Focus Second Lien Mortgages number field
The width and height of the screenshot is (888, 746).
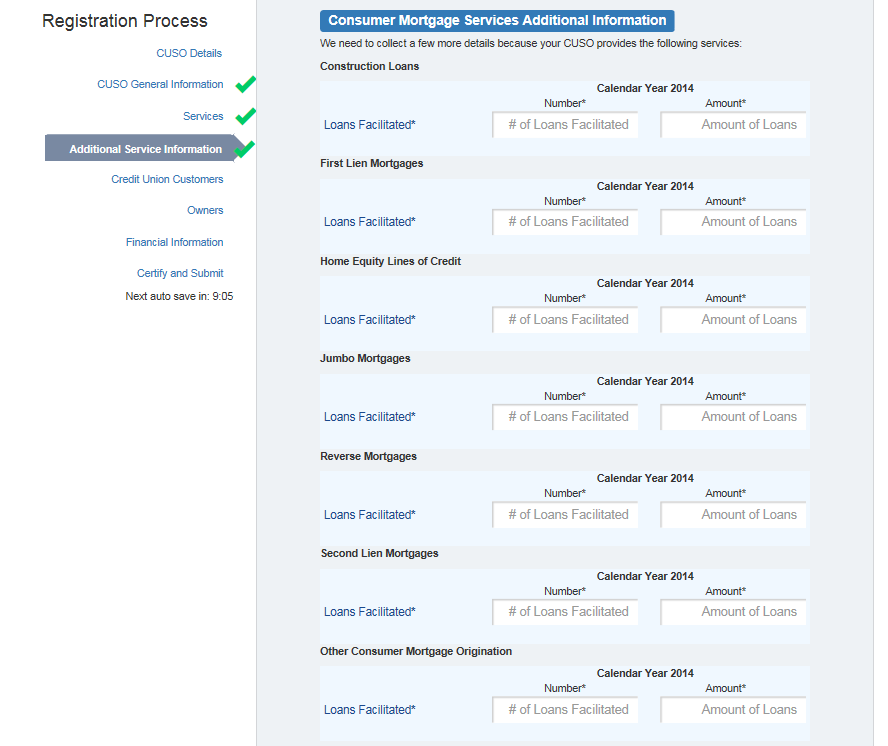(x=565, y=612)
